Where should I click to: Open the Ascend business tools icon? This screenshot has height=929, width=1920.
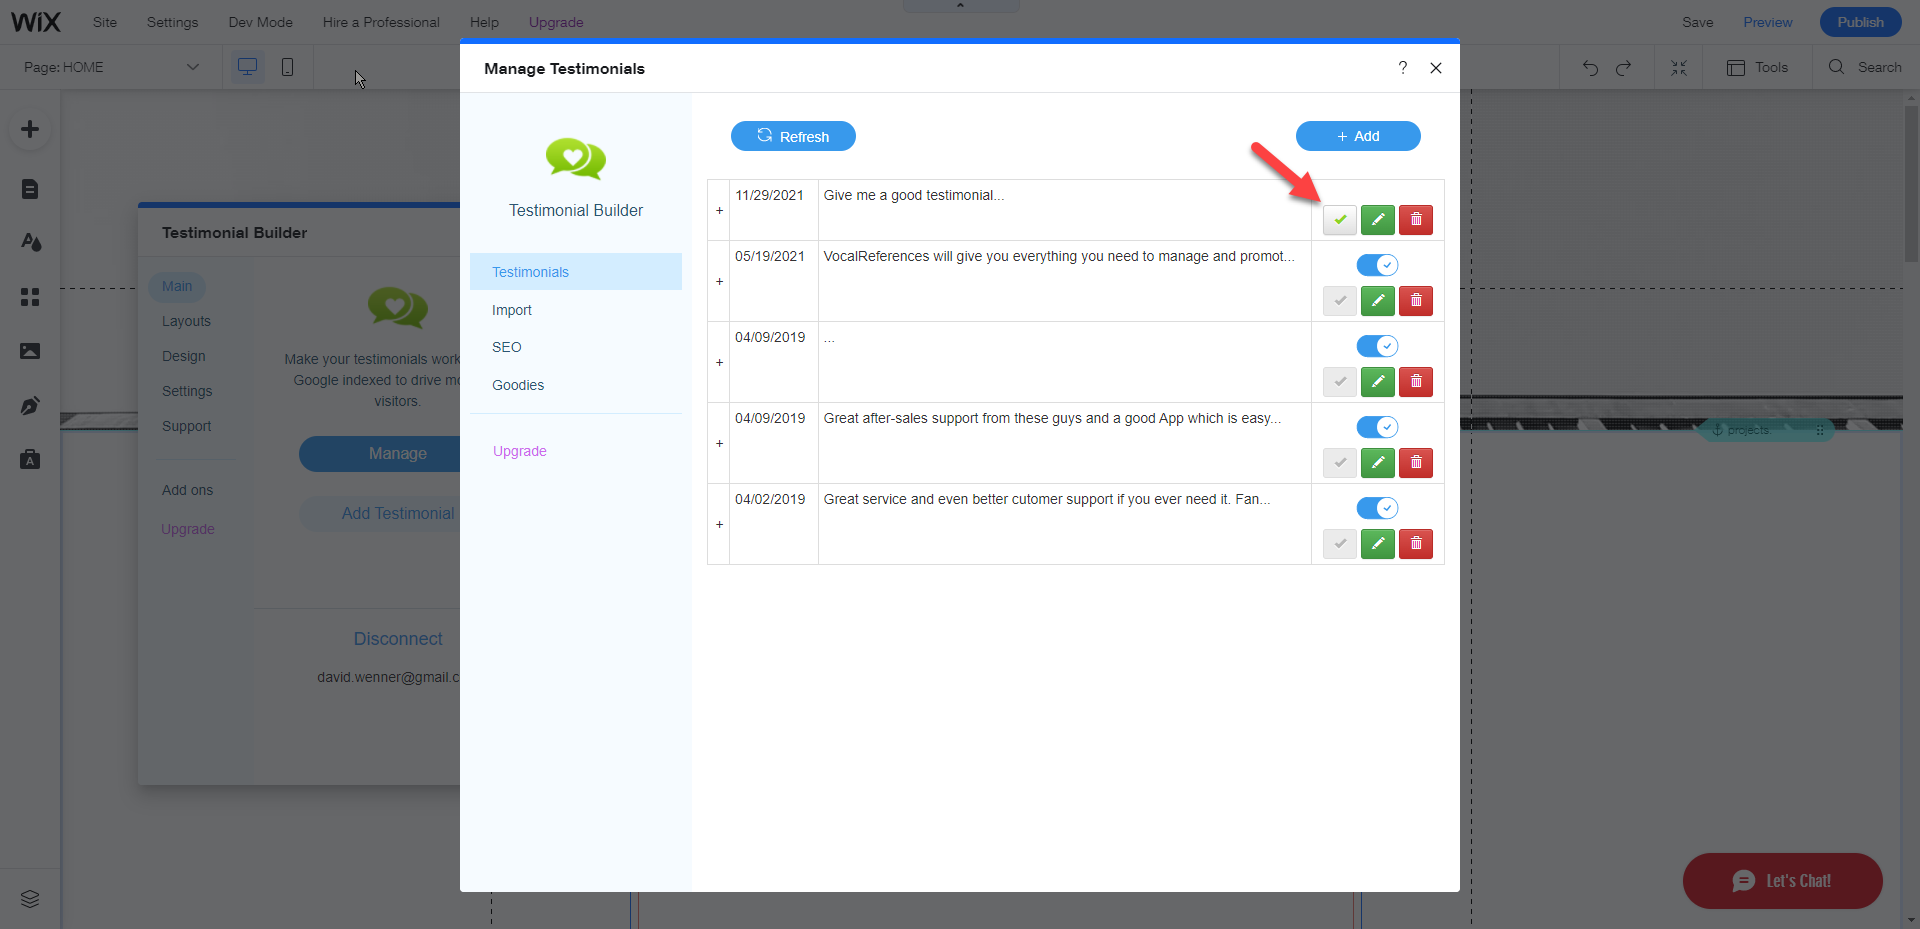(x=30, y=460)
